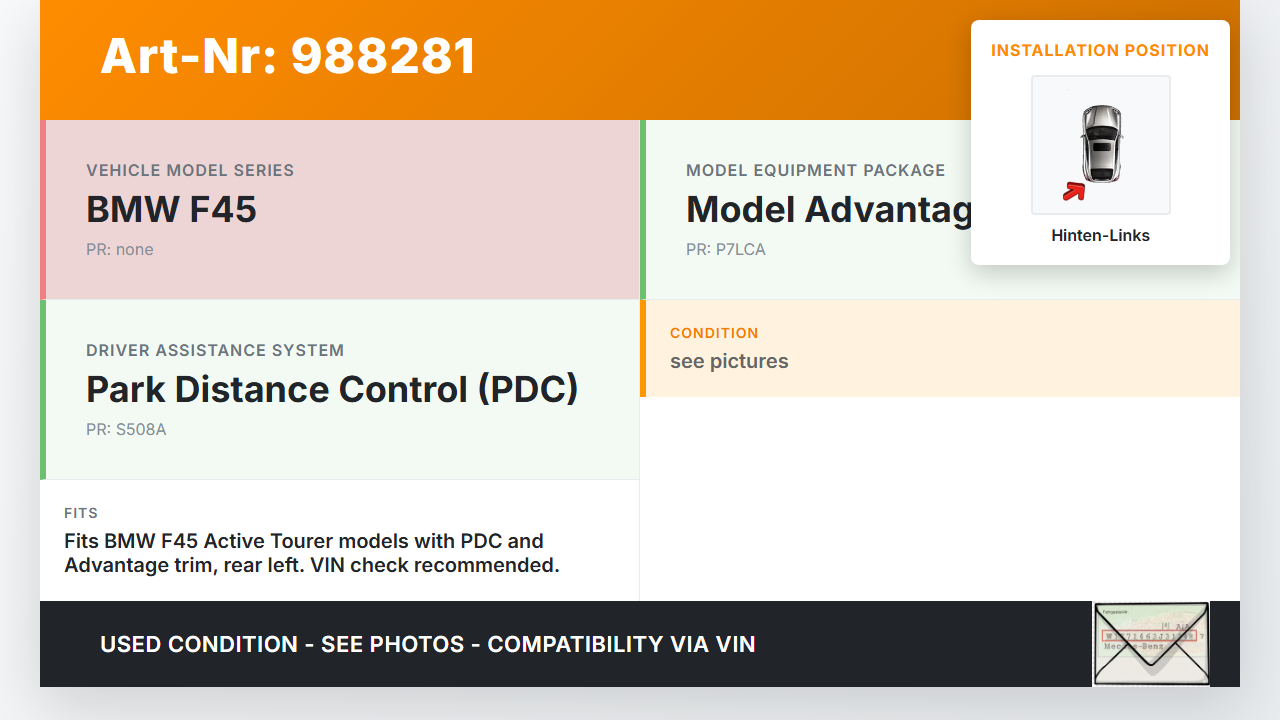Click the PR: P7LCA code
The image size is (1280, 720).
click(726, 250)
